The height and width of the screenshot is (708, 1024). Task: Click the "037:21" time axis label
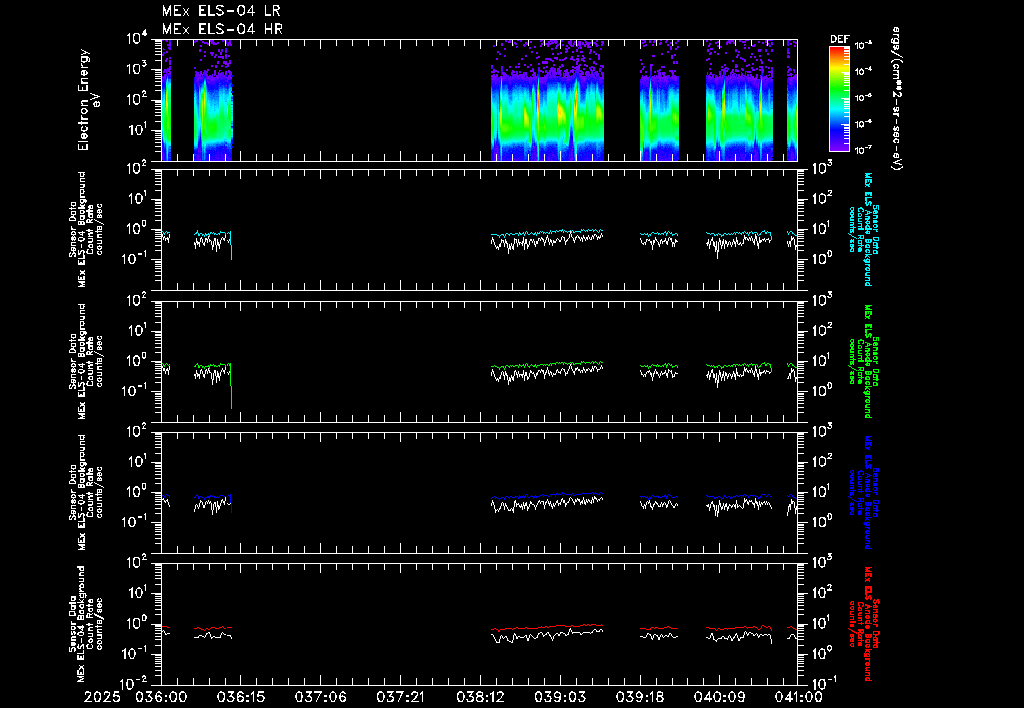[x=400, y=697]
